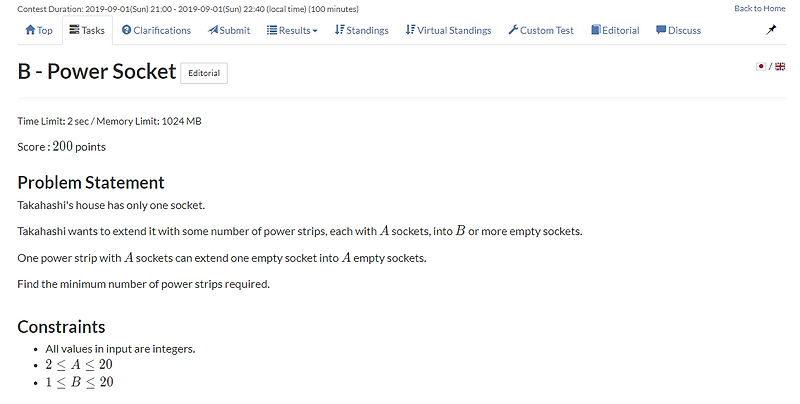
Task: Click the Custom Test wrench icon
Action: (x=513, y=30)
